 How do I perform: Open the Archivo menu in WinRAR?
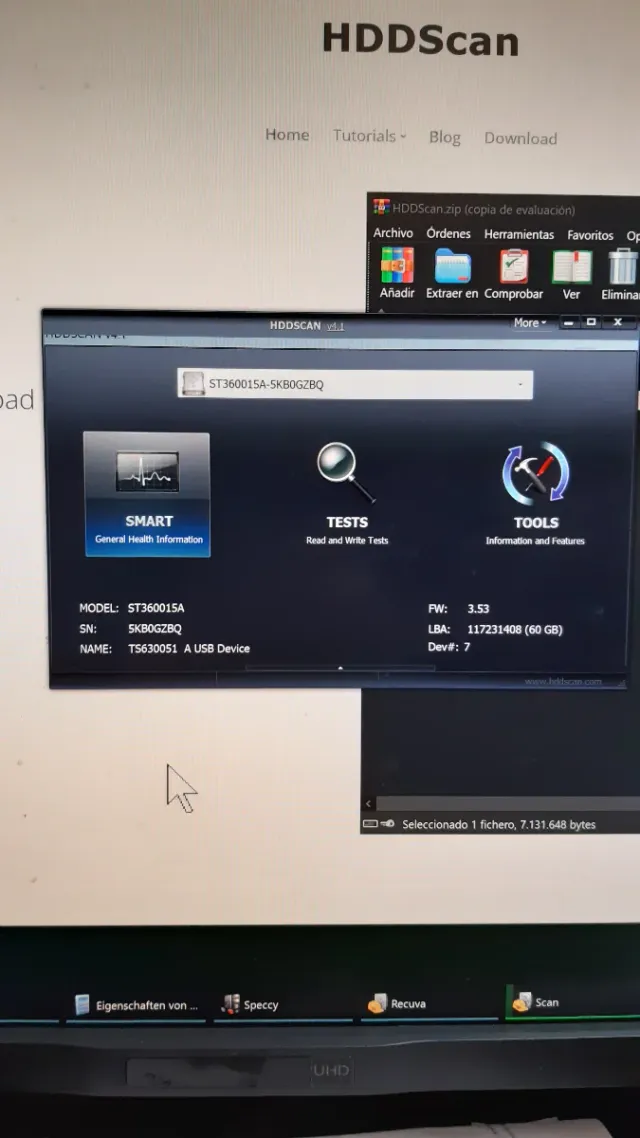click(x=393, y=233)
